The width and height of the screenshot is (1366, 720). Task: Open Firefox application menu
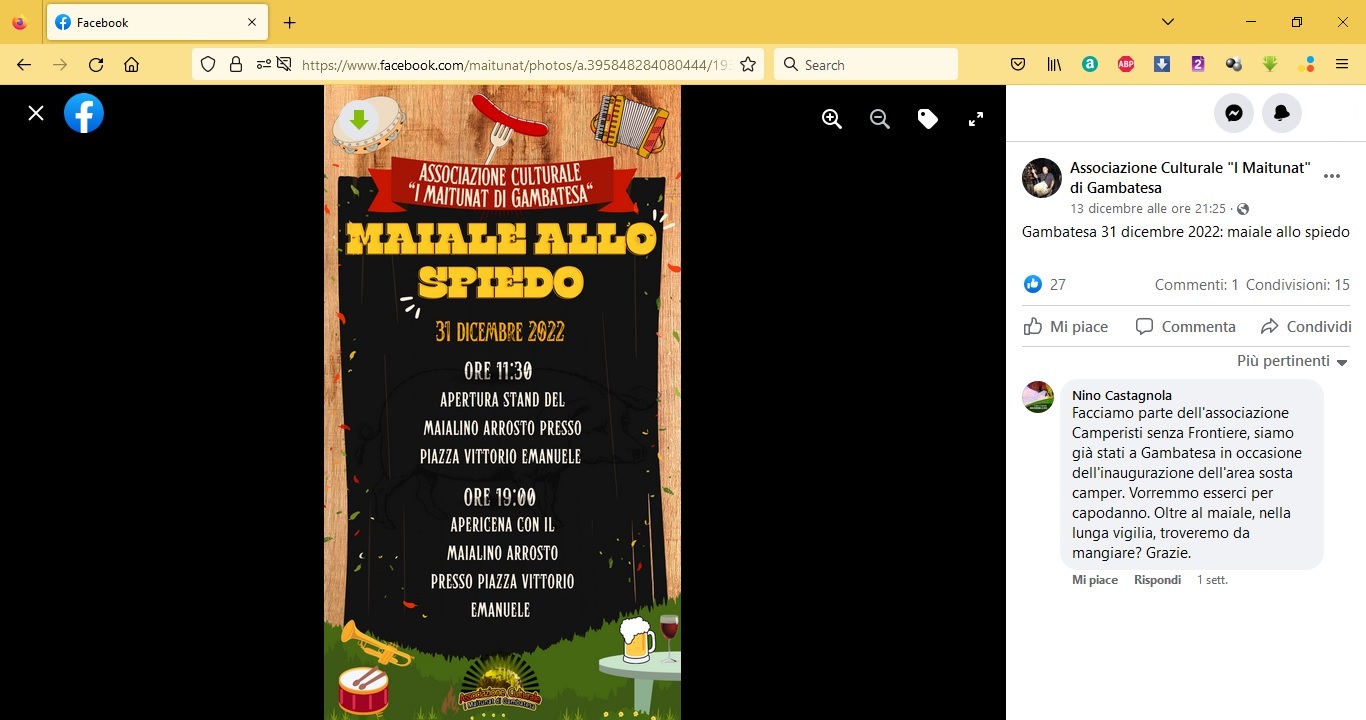pyautogui.click(x=1342, y=64)
